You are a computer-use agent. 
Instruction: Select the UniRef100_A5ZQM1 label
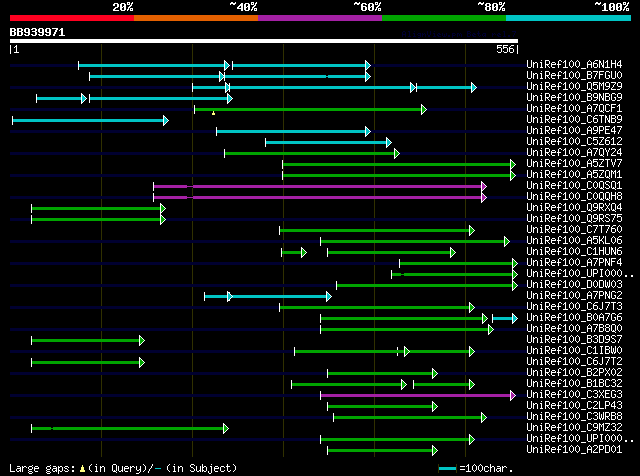point(574,174)
